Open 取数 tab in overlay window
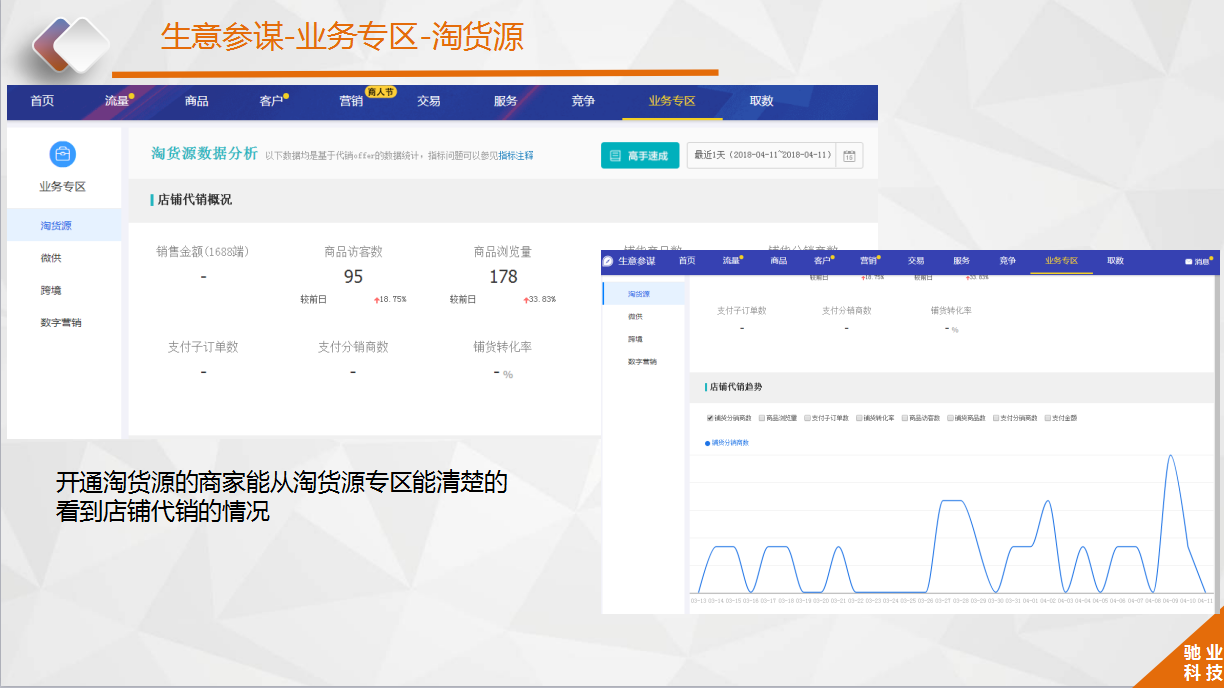The height and width of the screenshot is (688, 1224). click(1115, 261)
